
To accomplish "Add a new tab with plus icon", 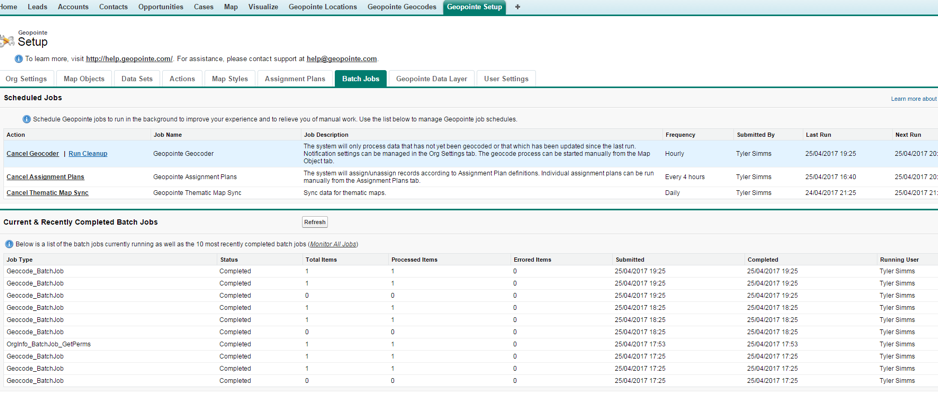I will (x=517, y=7).
